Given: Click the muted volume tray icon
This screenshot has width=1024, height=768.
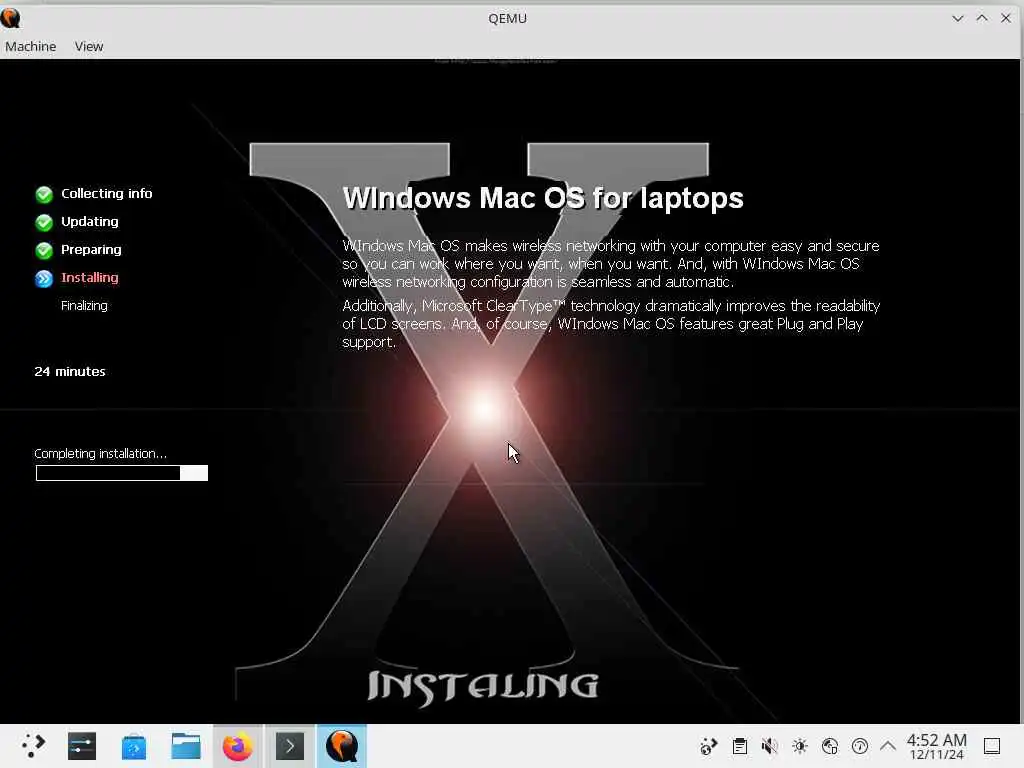Looking at the screenshot, I should point(770,746).
